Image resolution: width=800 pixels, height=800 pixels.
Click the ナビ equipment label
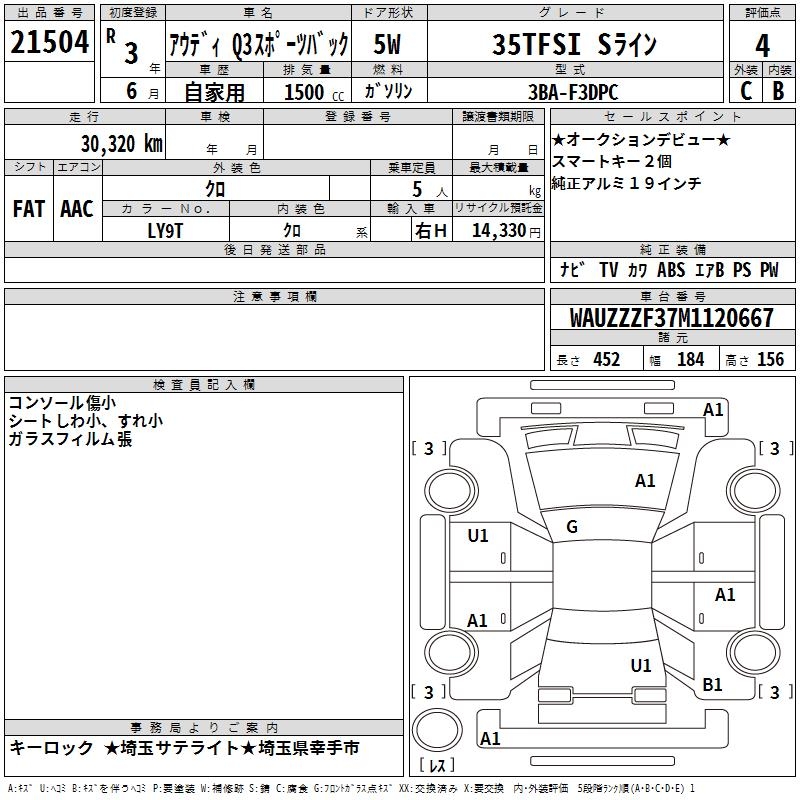coord(573,270)
